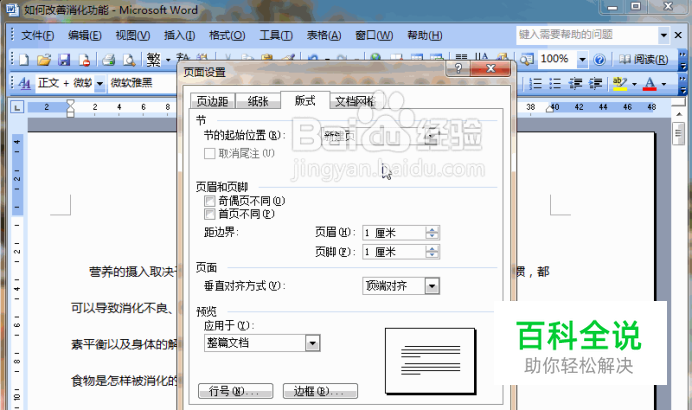Screen dimensions: 692x410
Task: Open 应用于 整篇文档 dropdown
Action: [x=312, y=343]
